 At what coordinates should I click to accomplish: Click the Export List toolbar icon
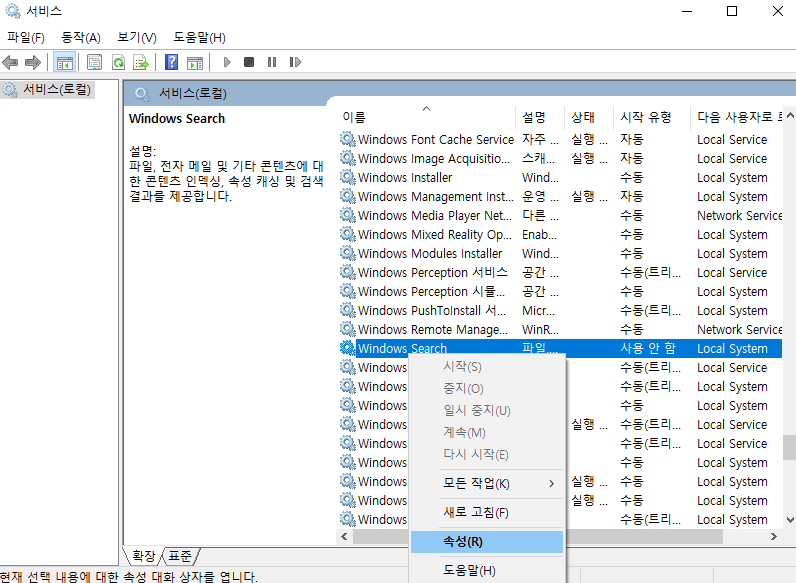(141, 62)
